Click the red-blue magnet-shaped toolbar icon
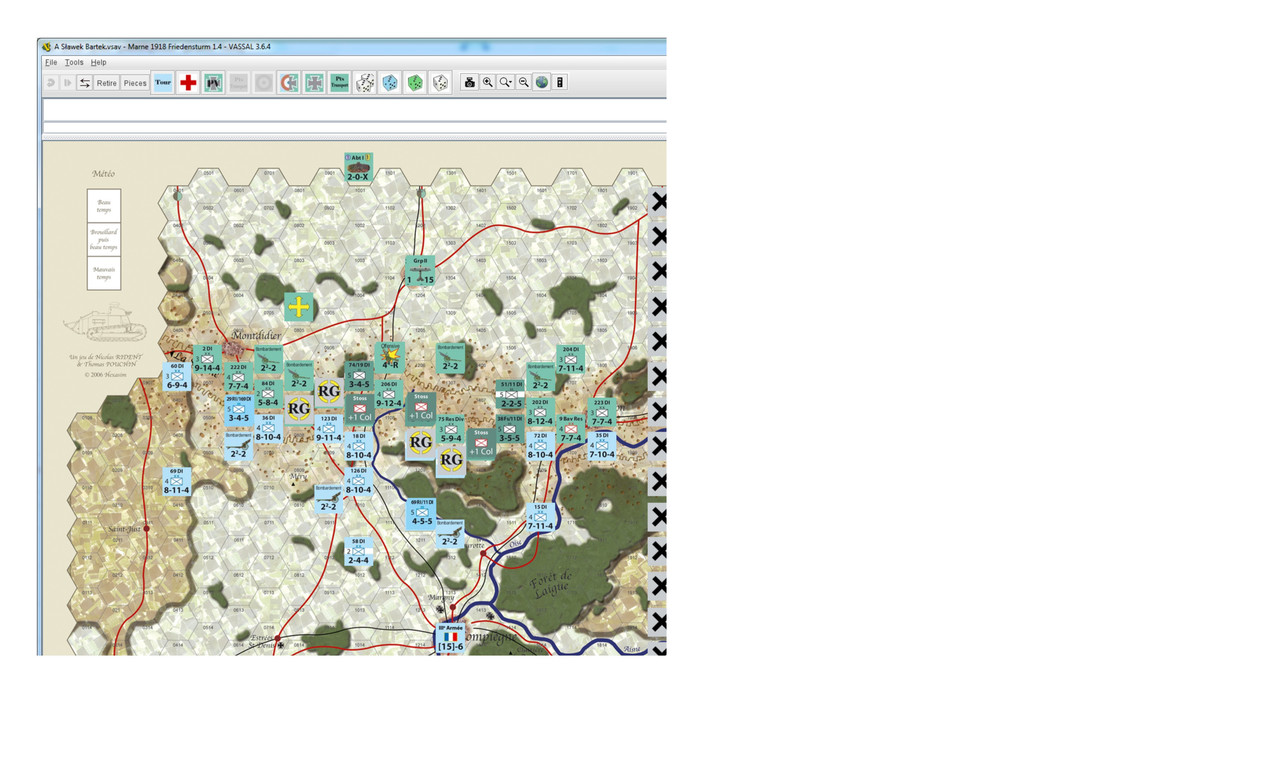This screenshot has height=779, width=1280. 289,83
